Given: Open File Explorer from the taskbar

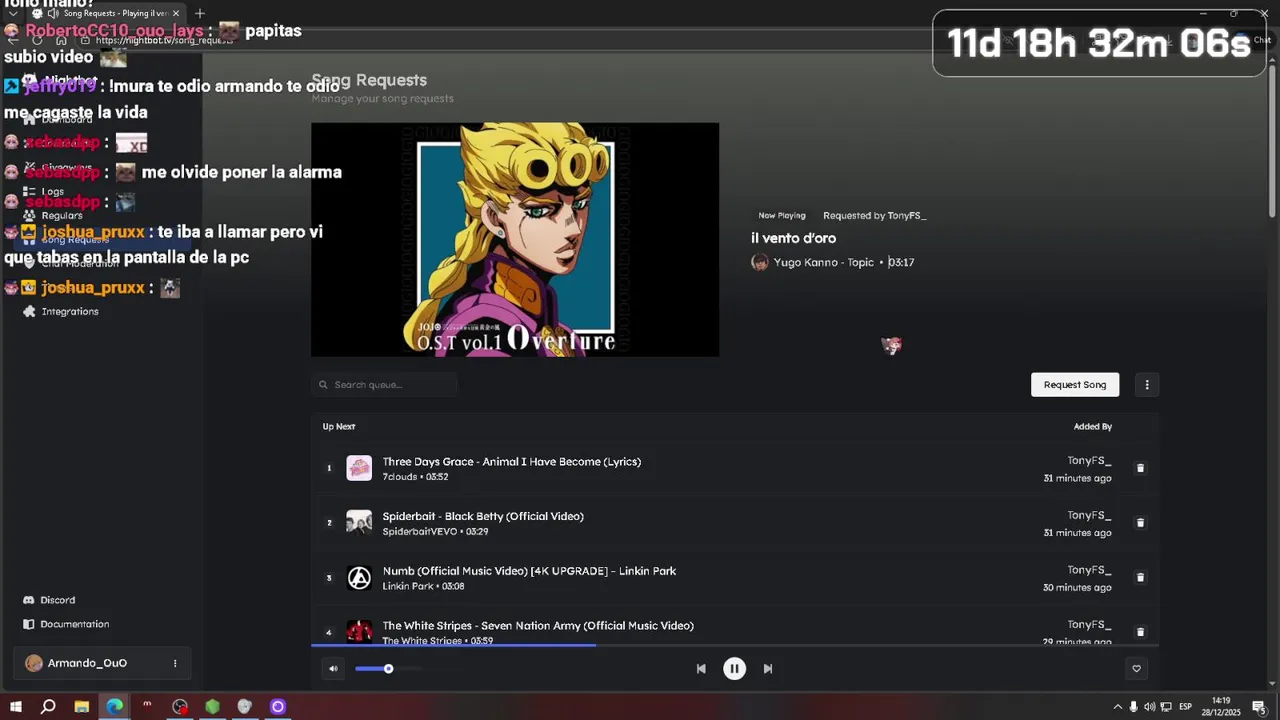Looking at the screenshot, I should pyautogui.click(x=82, y=707).
